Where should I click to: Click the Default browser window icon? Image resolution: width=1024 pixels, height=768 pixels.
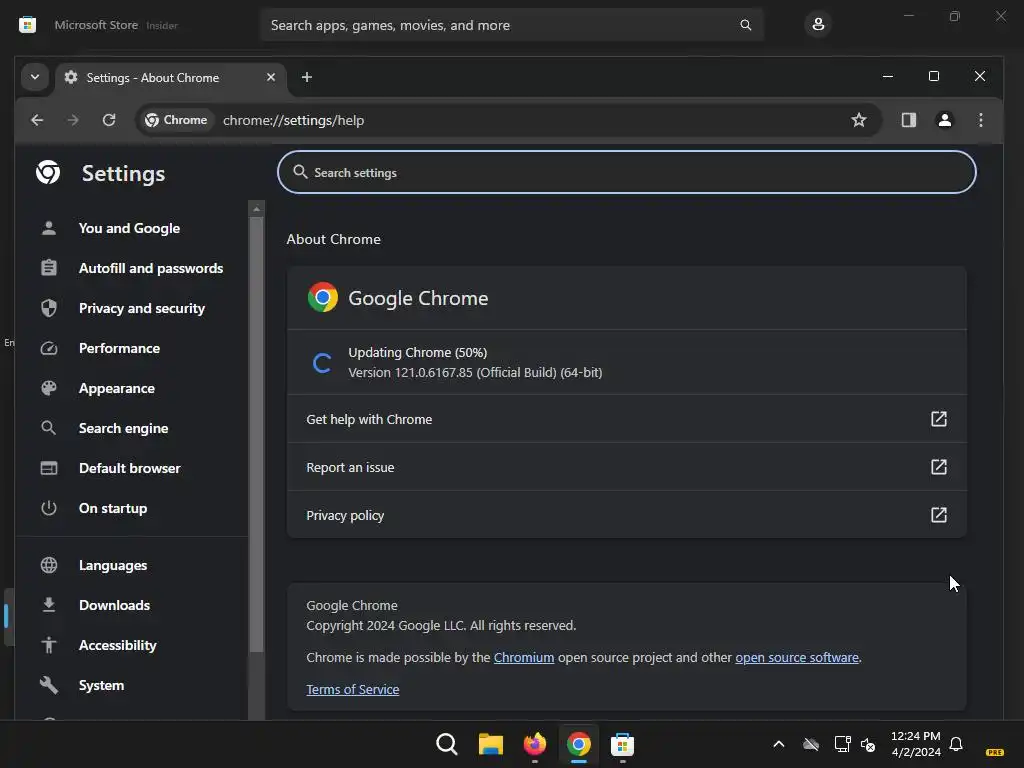tap(49, 468)
